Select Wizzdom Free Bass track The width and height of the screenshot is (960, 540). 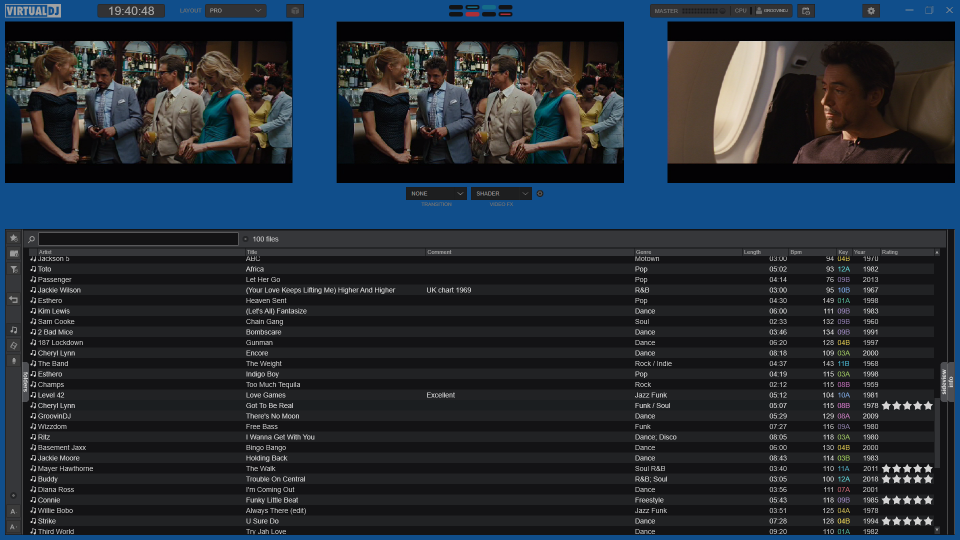pyautogui.click(x=481, y=427)
